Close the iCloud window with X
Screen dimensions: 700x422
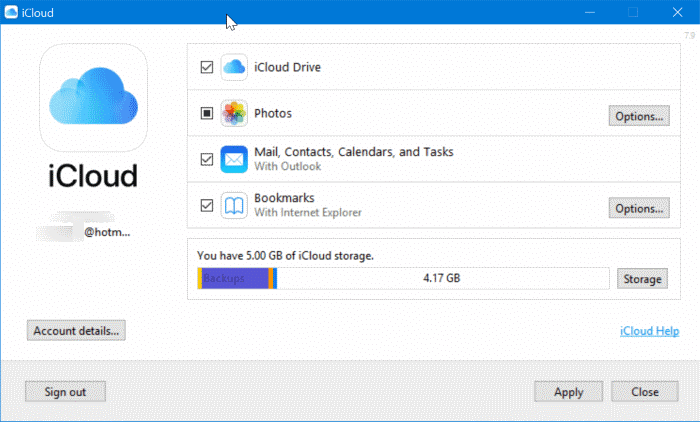pyautogui.click(x=677, y=12)
